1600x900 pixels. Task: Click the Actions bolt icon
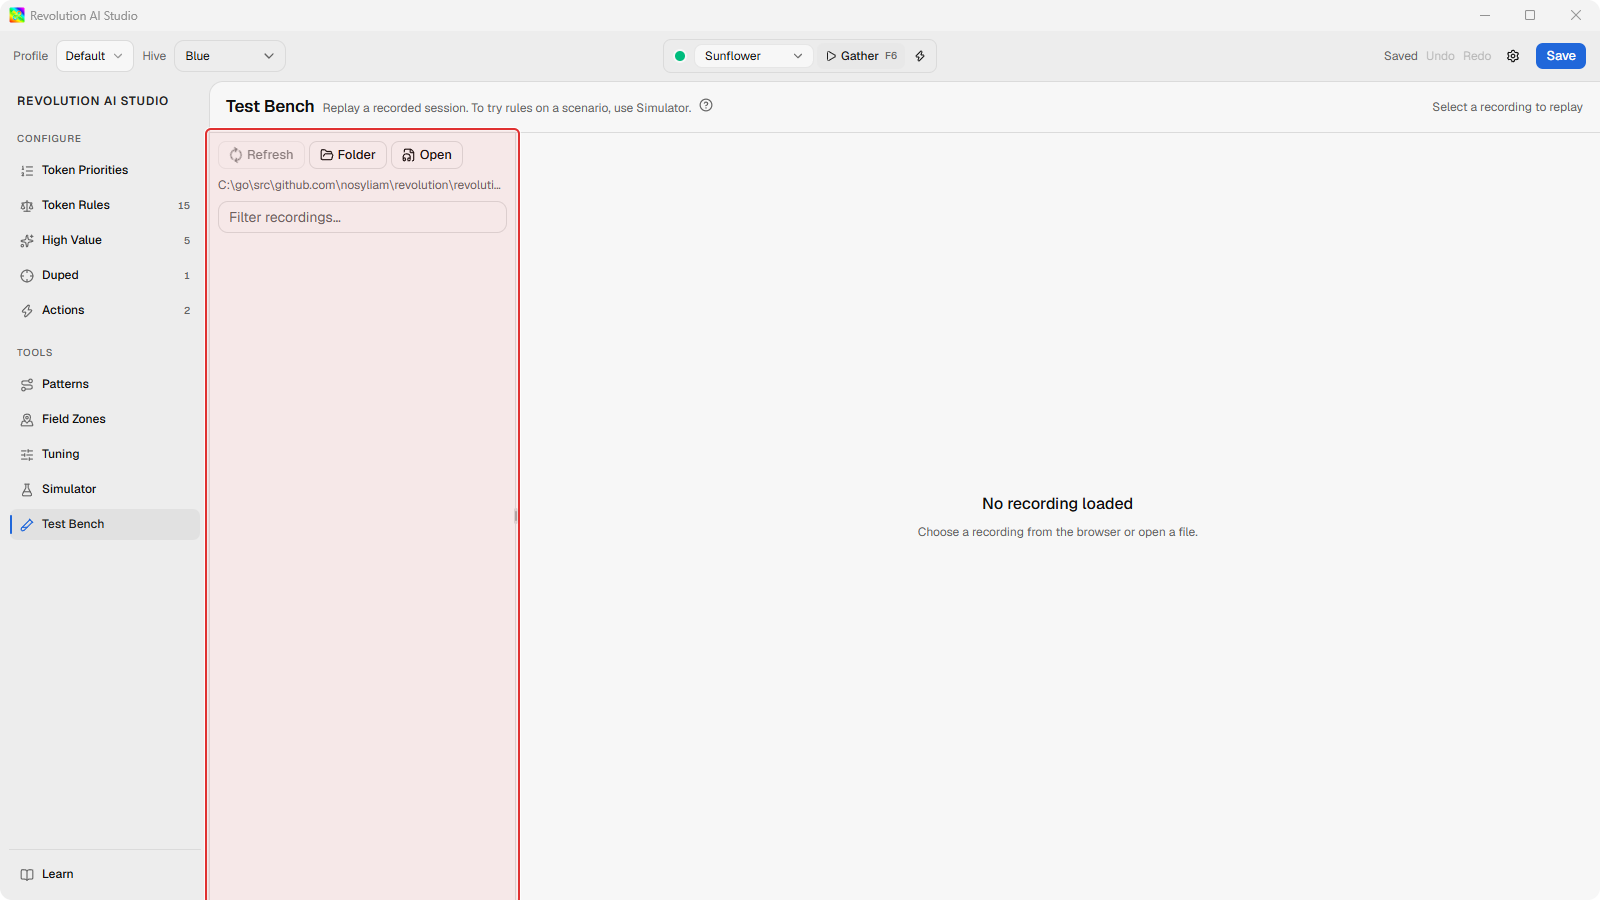pyautogui.click(x=27, y=311)
